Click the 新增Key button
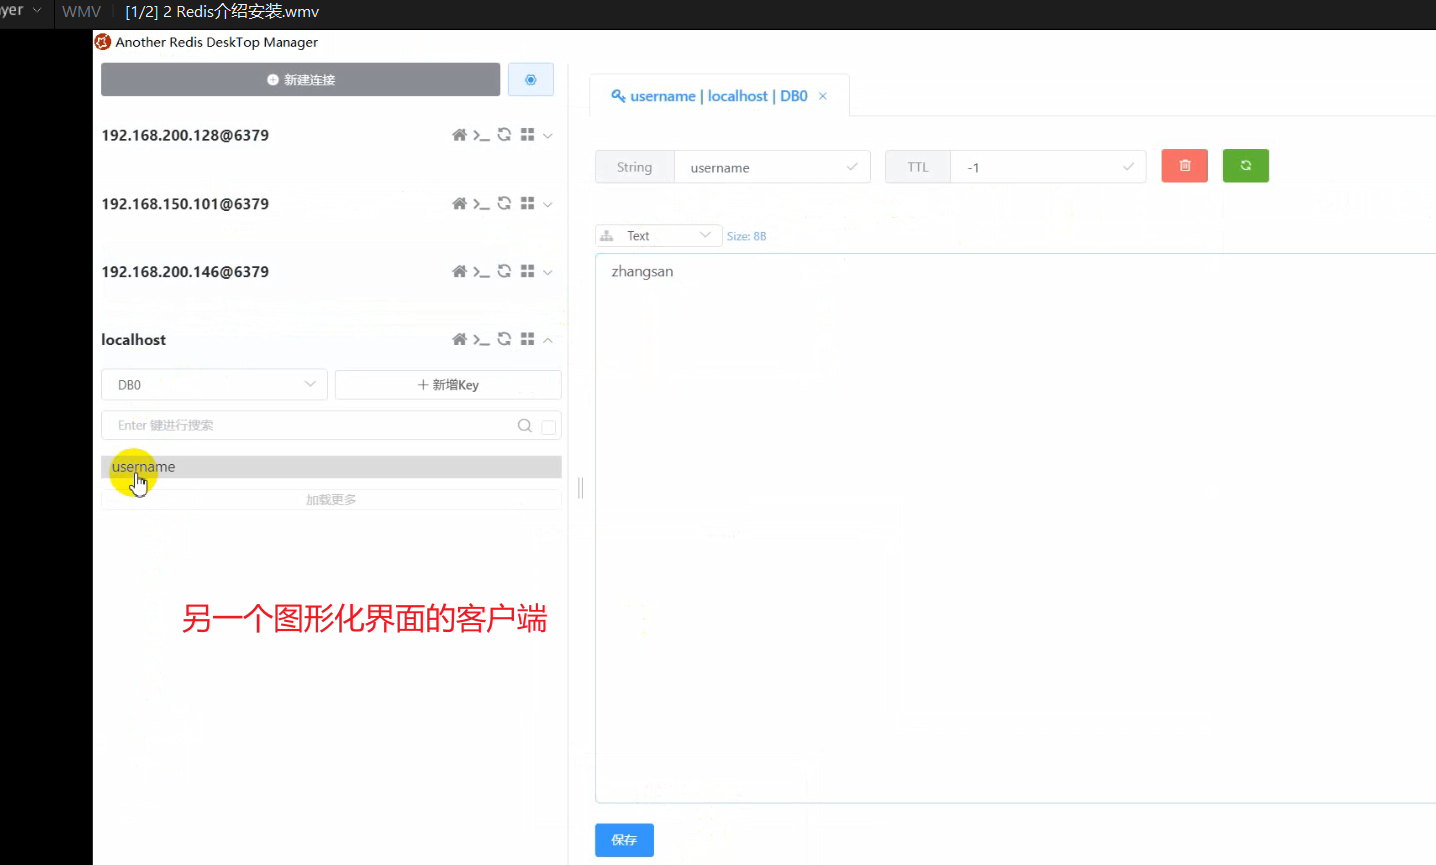 coord(448,385)
